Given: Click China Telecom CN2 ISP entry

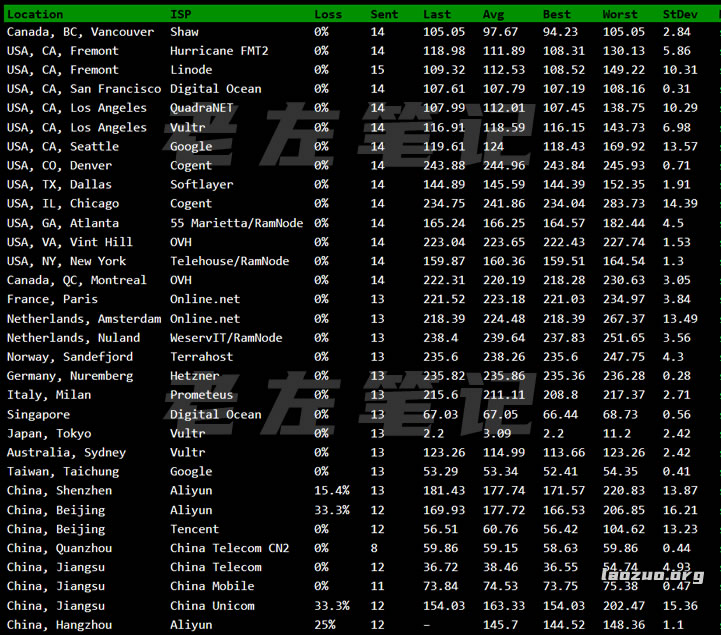Looking at the screenshot, I should 229,548.
